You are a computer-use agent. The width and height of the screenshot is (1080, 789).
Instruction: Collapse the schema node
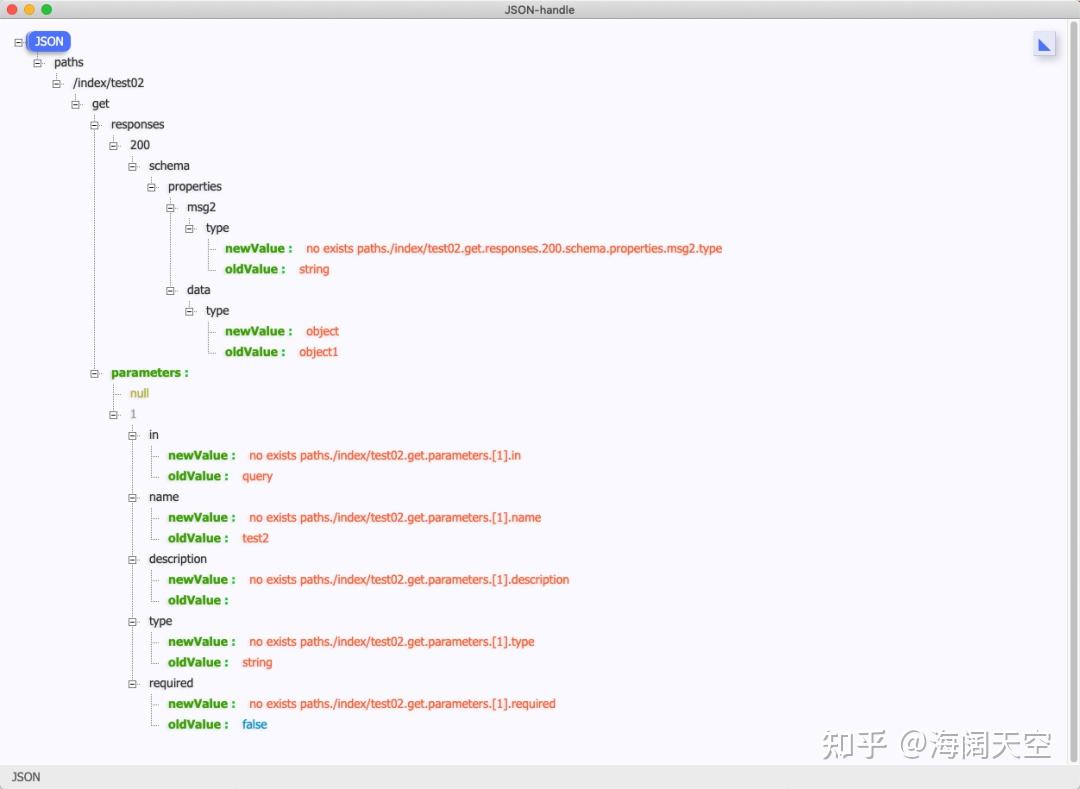pos(132,166)
